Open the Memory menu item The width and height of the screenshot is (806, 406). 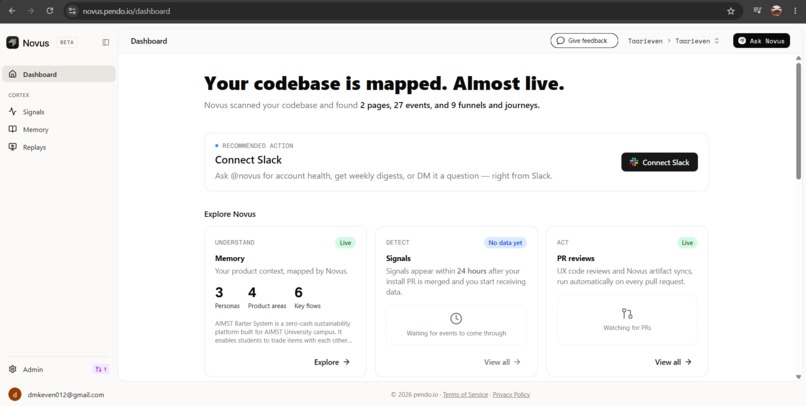59,130
